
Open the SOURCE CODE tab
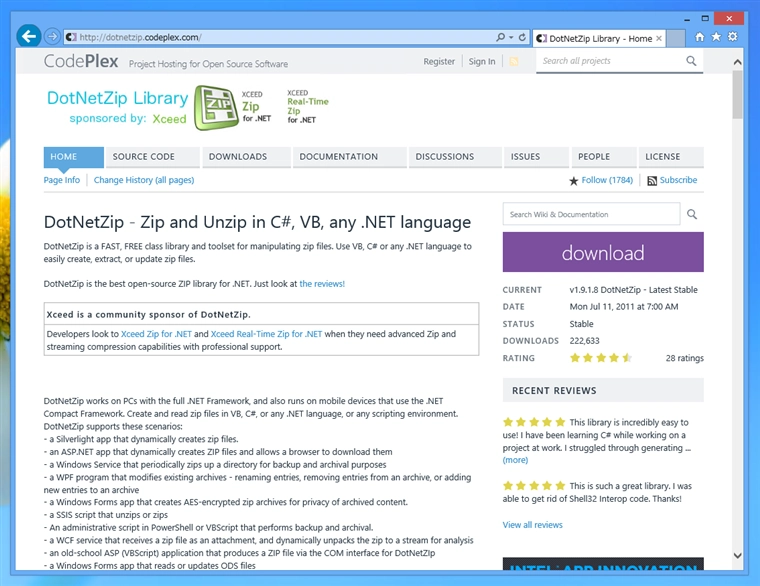click(x=153, y=157)
